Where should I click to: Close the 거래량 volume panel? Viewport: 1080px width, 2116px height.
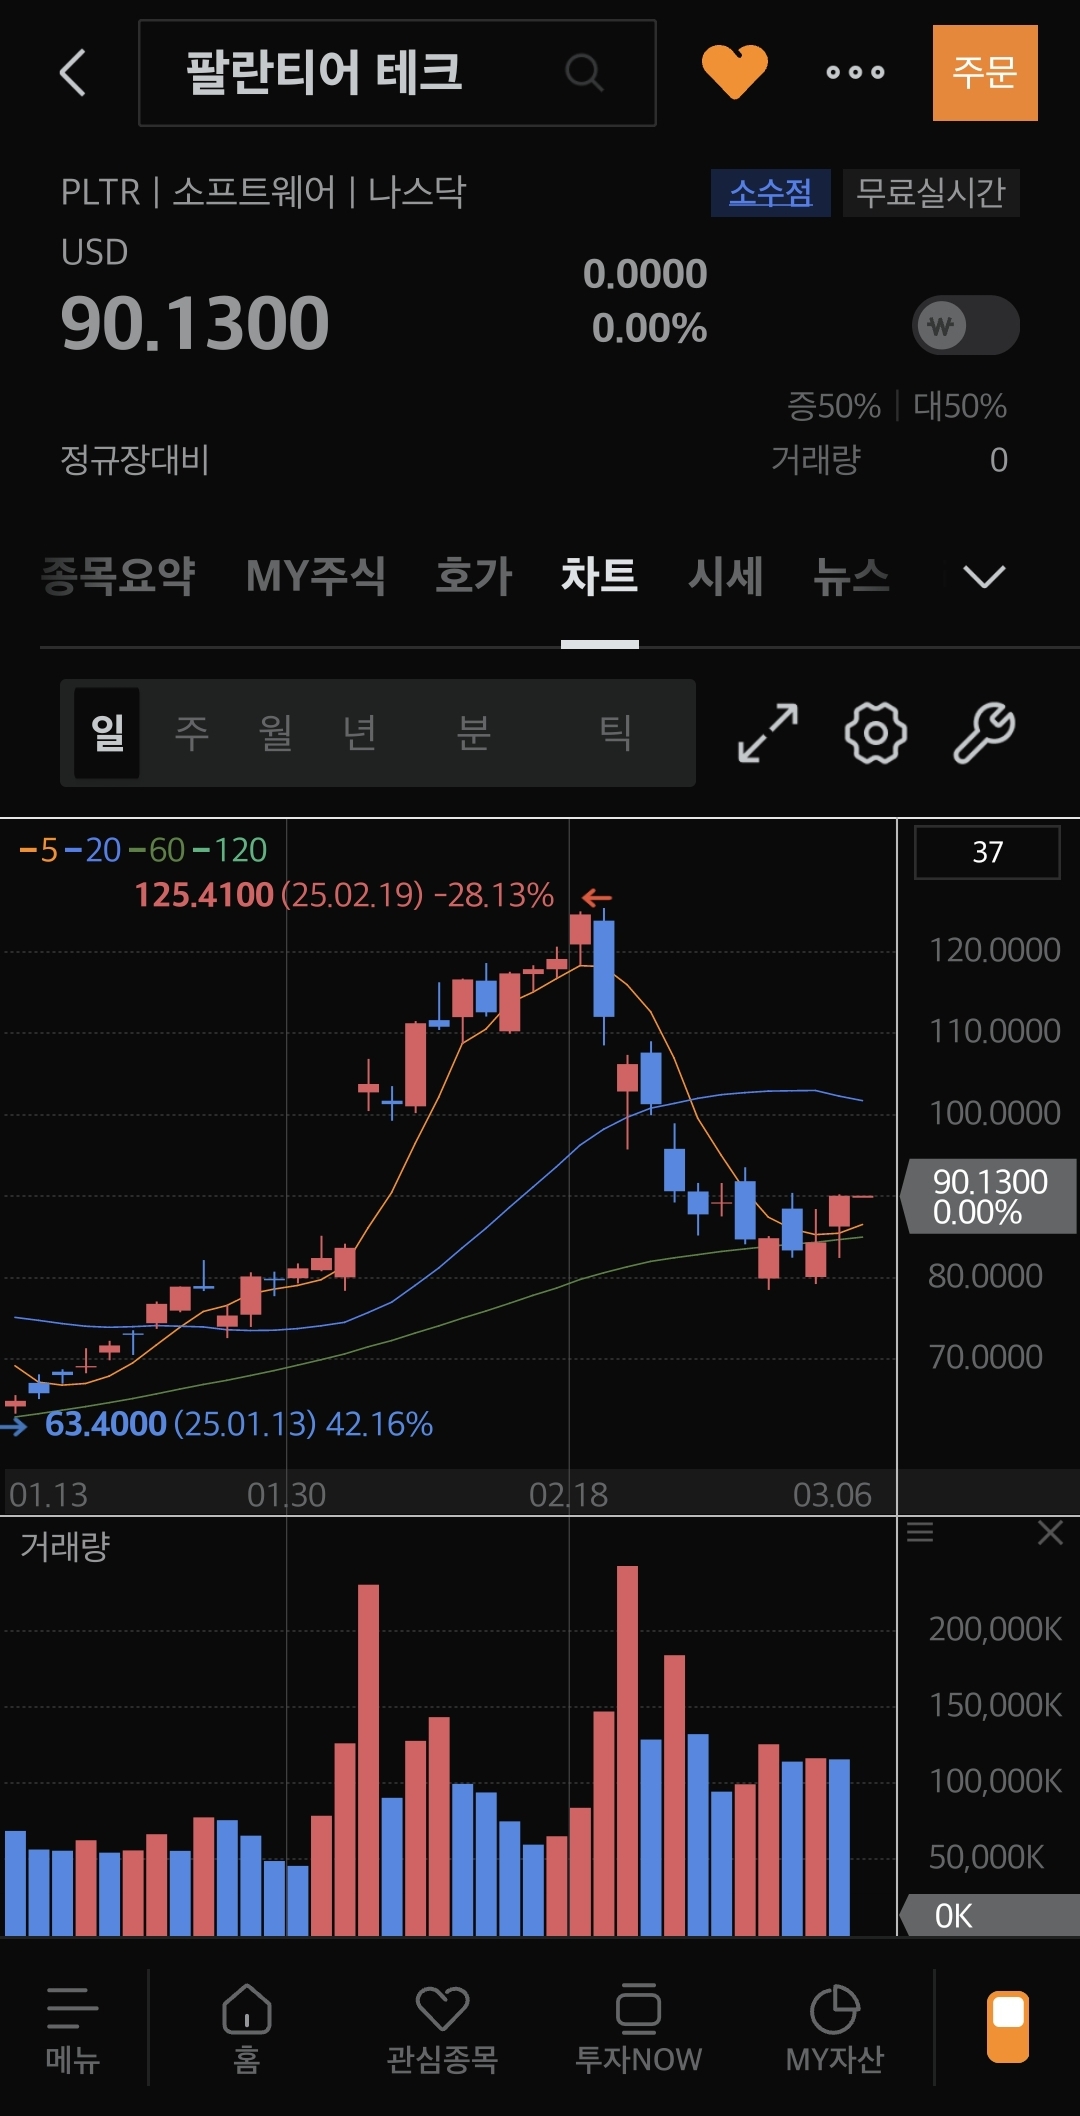pos(1050,1532)
